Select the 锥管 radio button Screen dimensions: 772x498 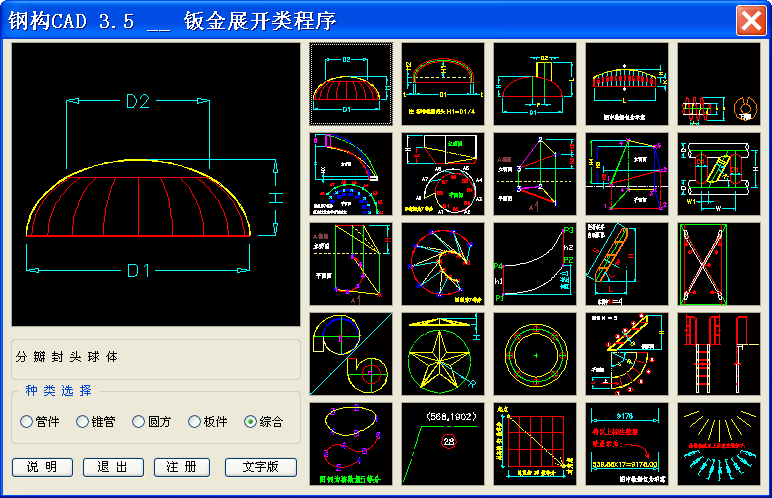tap(83, 422)
